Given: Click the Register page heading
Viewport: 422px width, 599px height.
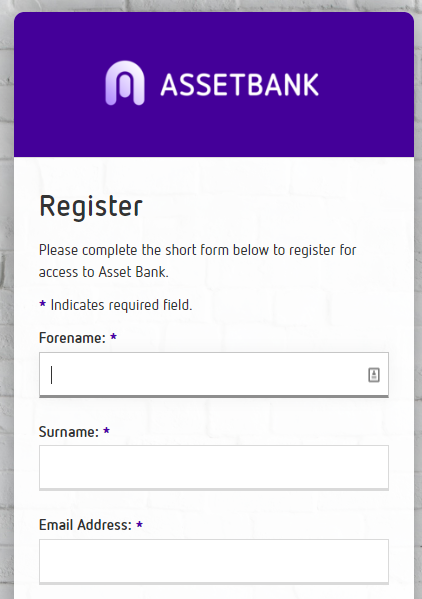Looking at the screenshot, I should (91, 207).
